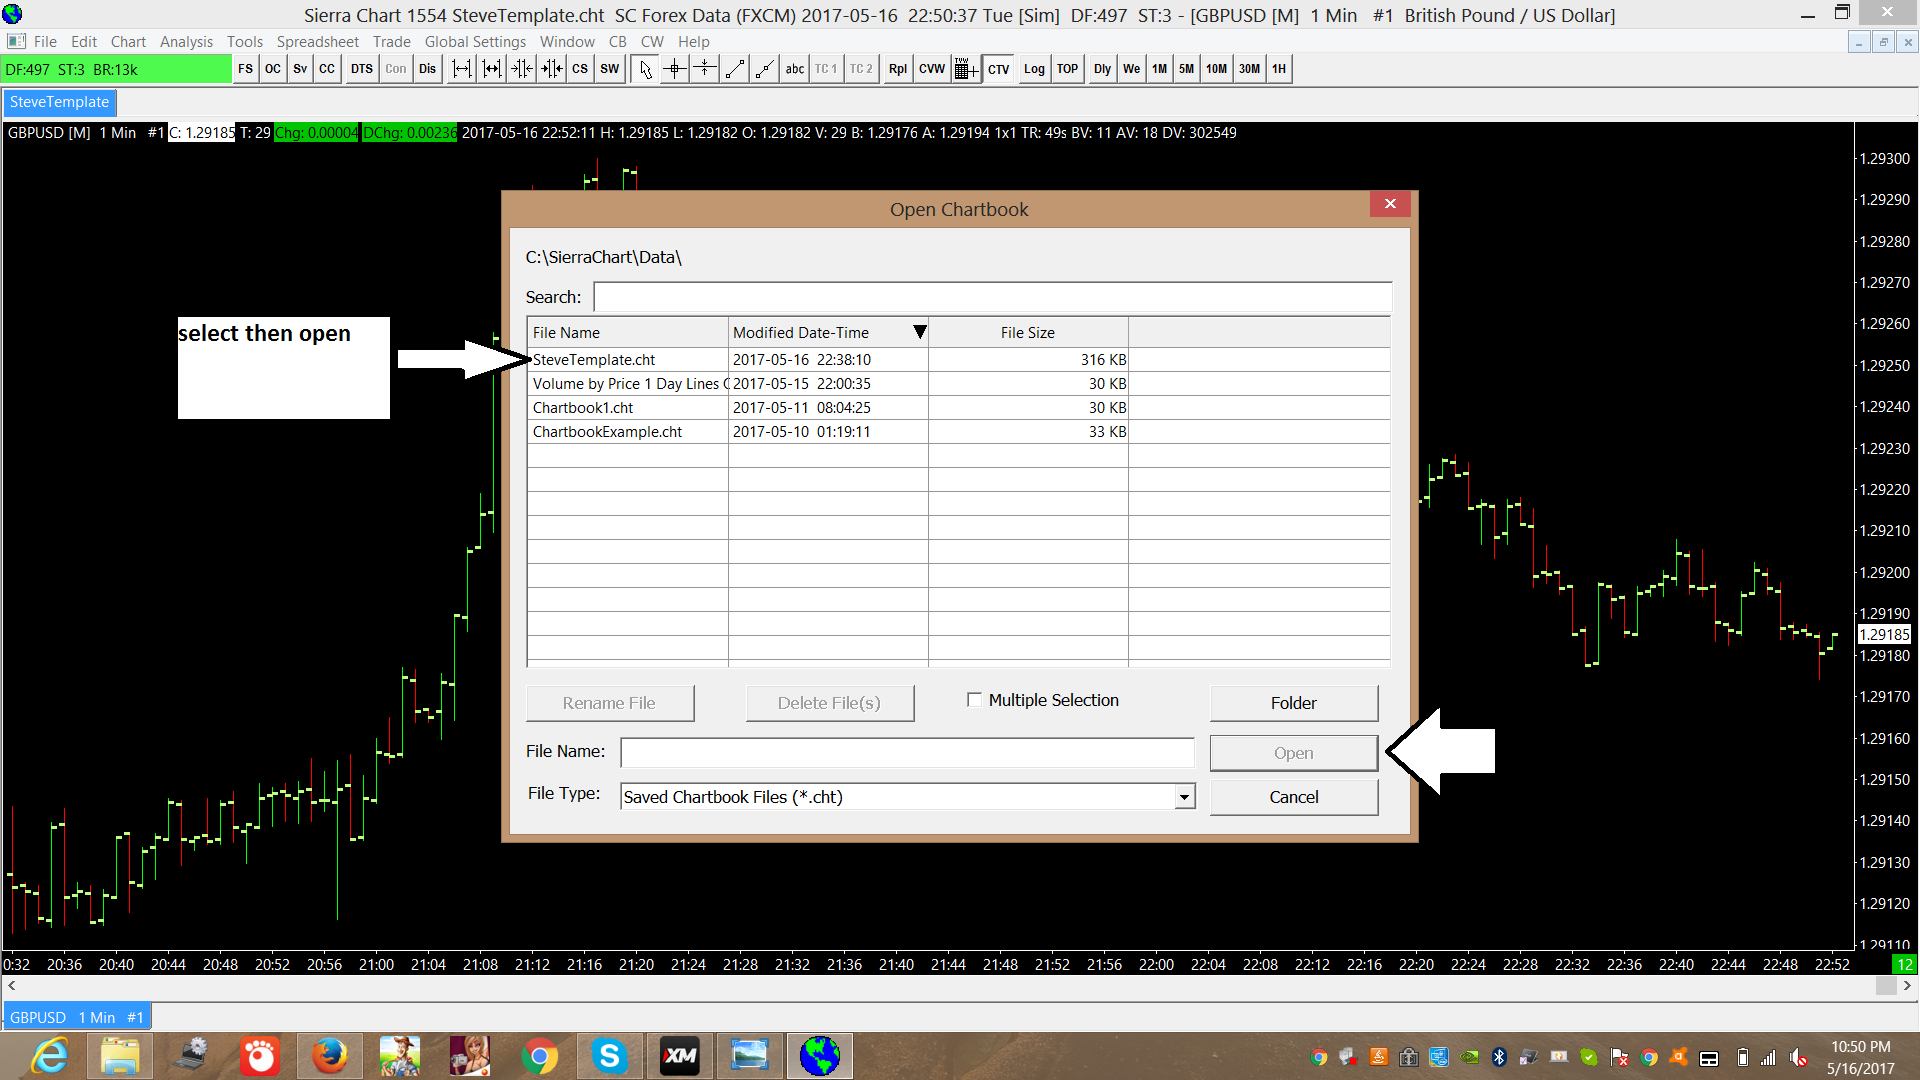Click the chart values crosshair tool

pos(675,69)
